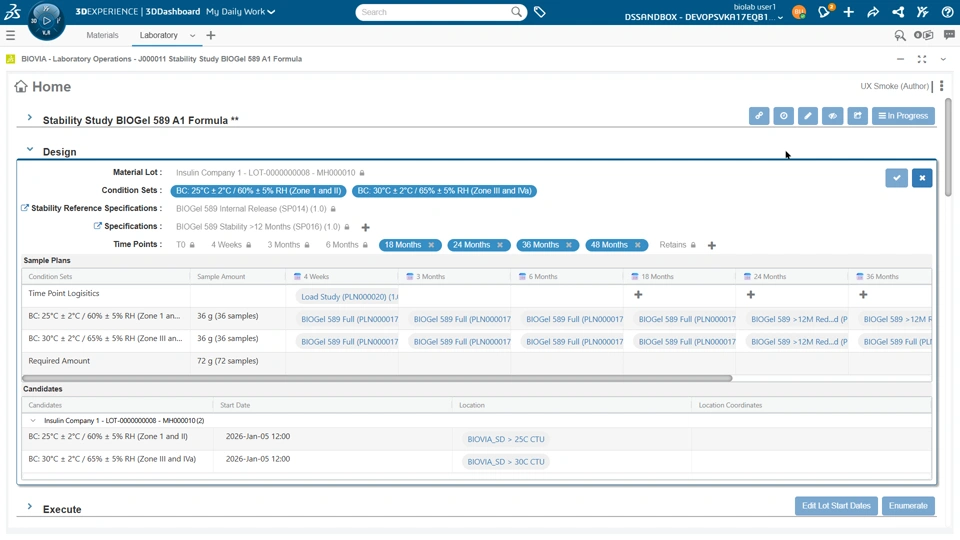960x540 pixels.
Task: Remove the 18 Months time point
Action: pos(431,245)
